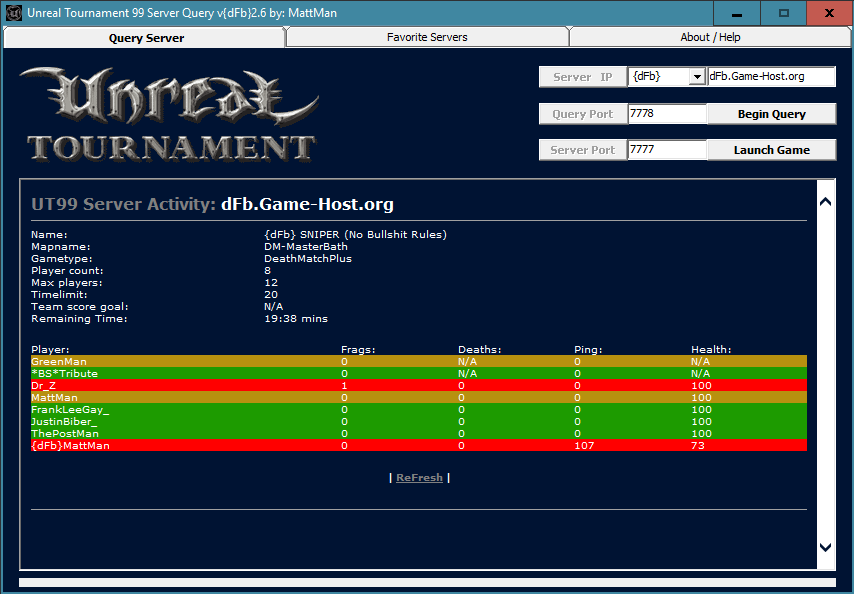854x594 pixels.
Task: Select the {dFb}MattMan player row
Action: coord(419,445)
